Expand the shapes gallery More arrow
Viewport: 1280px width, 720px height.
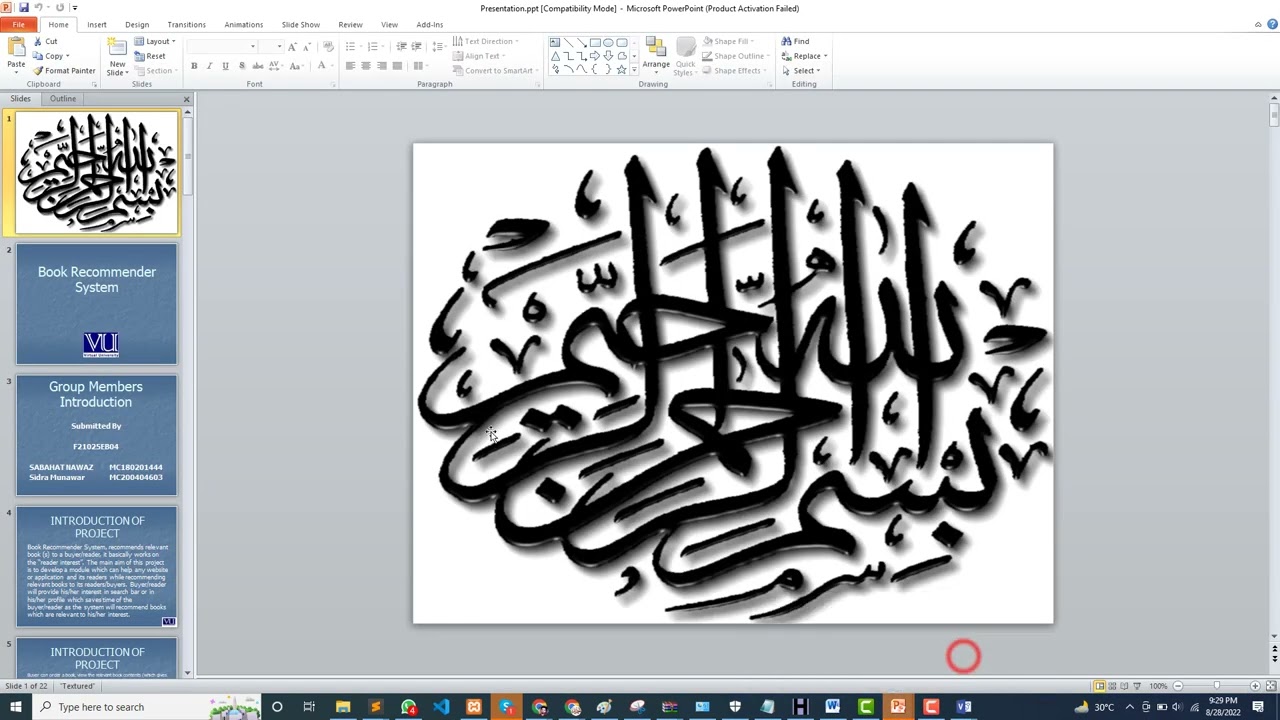pyautogui.click(x=634, y=69)
